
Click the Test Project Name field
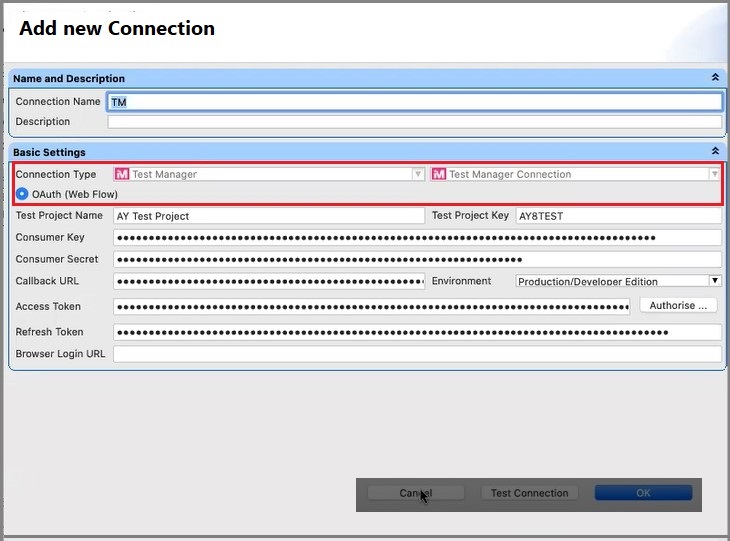269,216
